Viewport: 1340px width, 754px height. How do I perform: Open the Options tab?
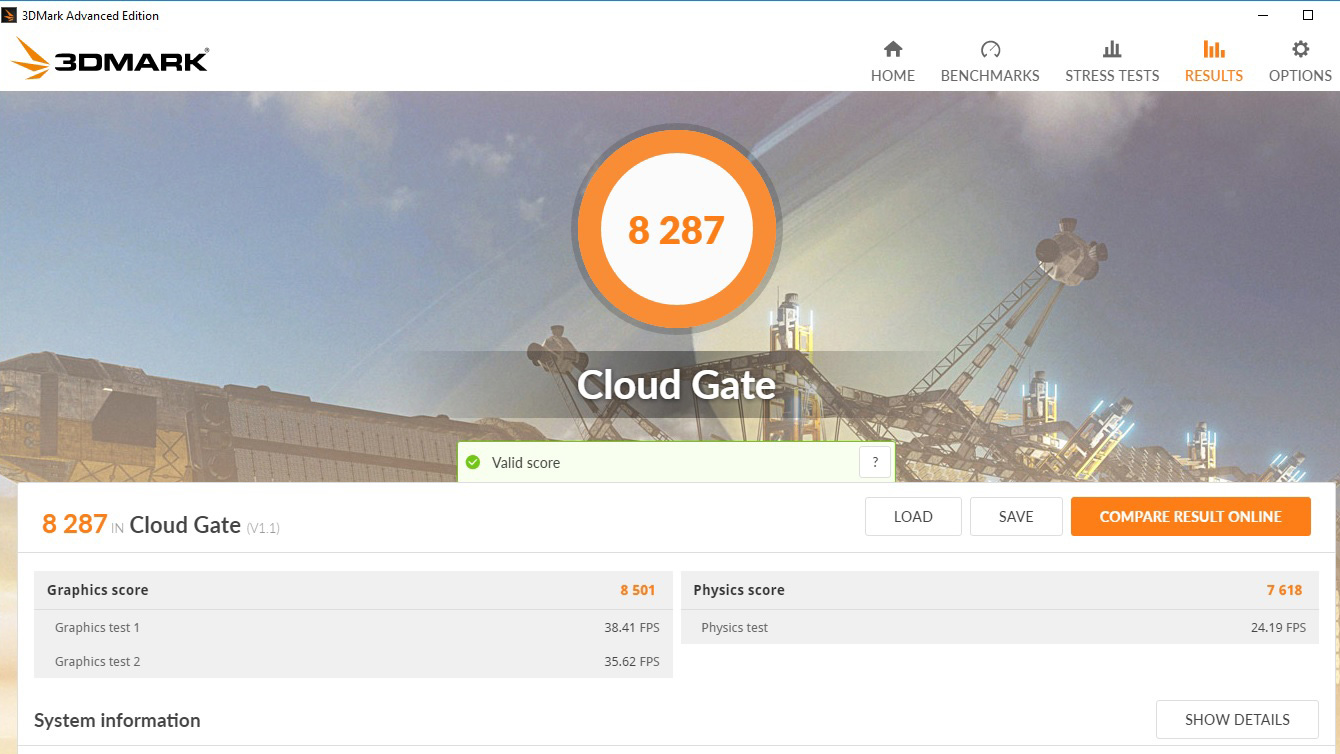coord(1300,62)
